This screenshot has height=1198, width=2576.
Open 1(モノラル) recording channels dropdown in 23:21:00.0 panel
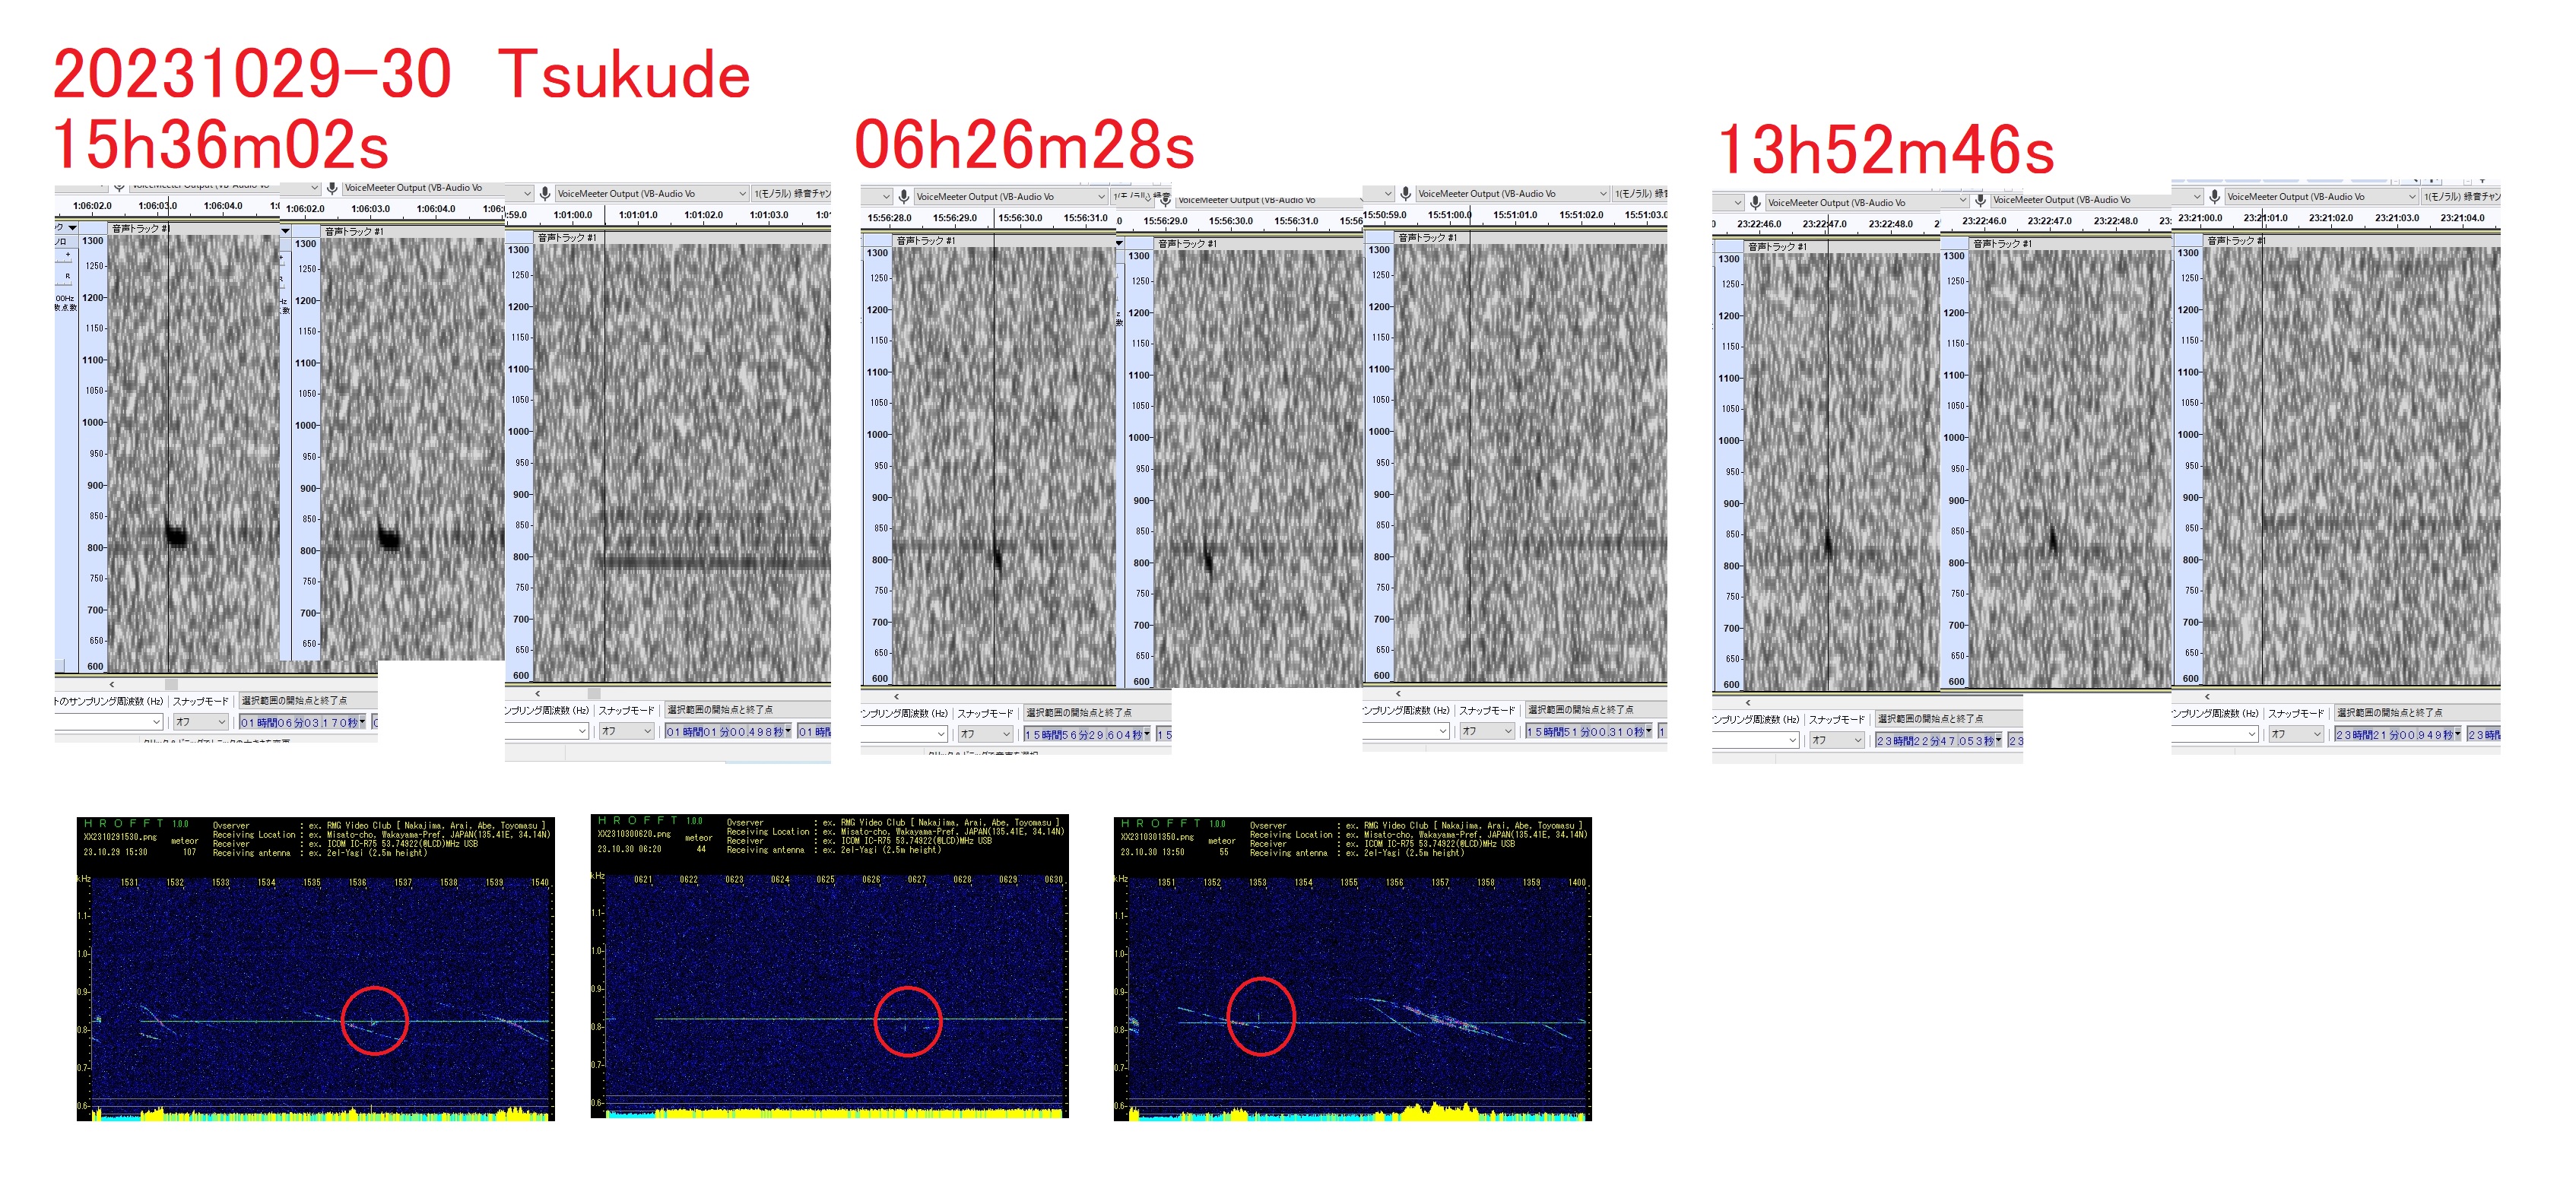click(x=2460, y=196)
